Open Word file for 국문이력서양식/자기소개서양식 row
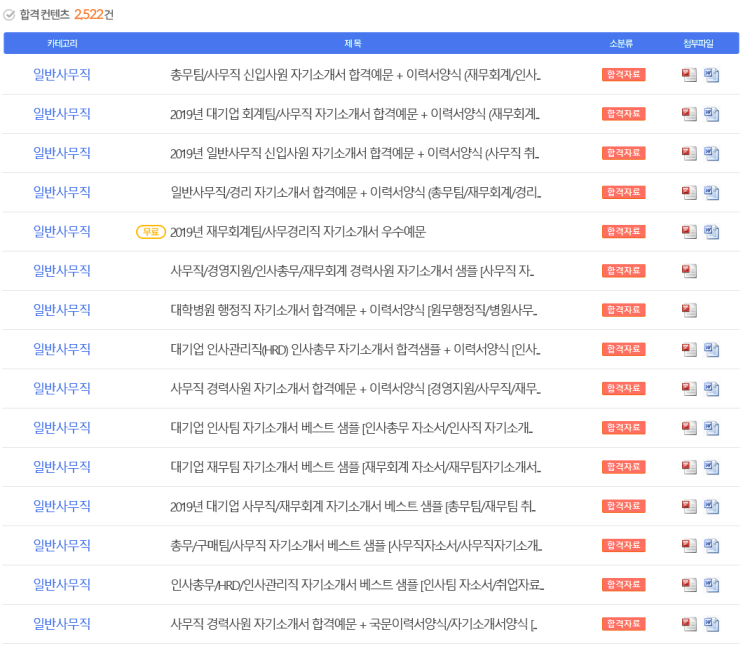The width and height of the screenshot is (743, 653). 711,625
